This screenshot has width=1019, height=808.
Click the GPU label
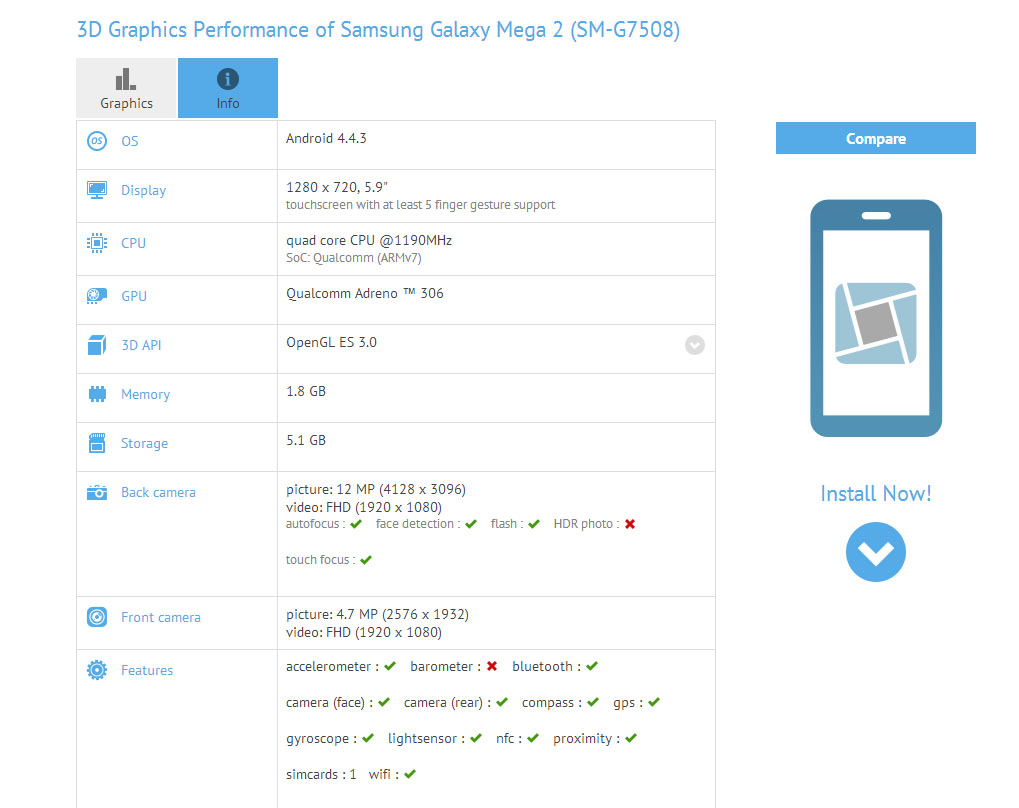point(134,296)
